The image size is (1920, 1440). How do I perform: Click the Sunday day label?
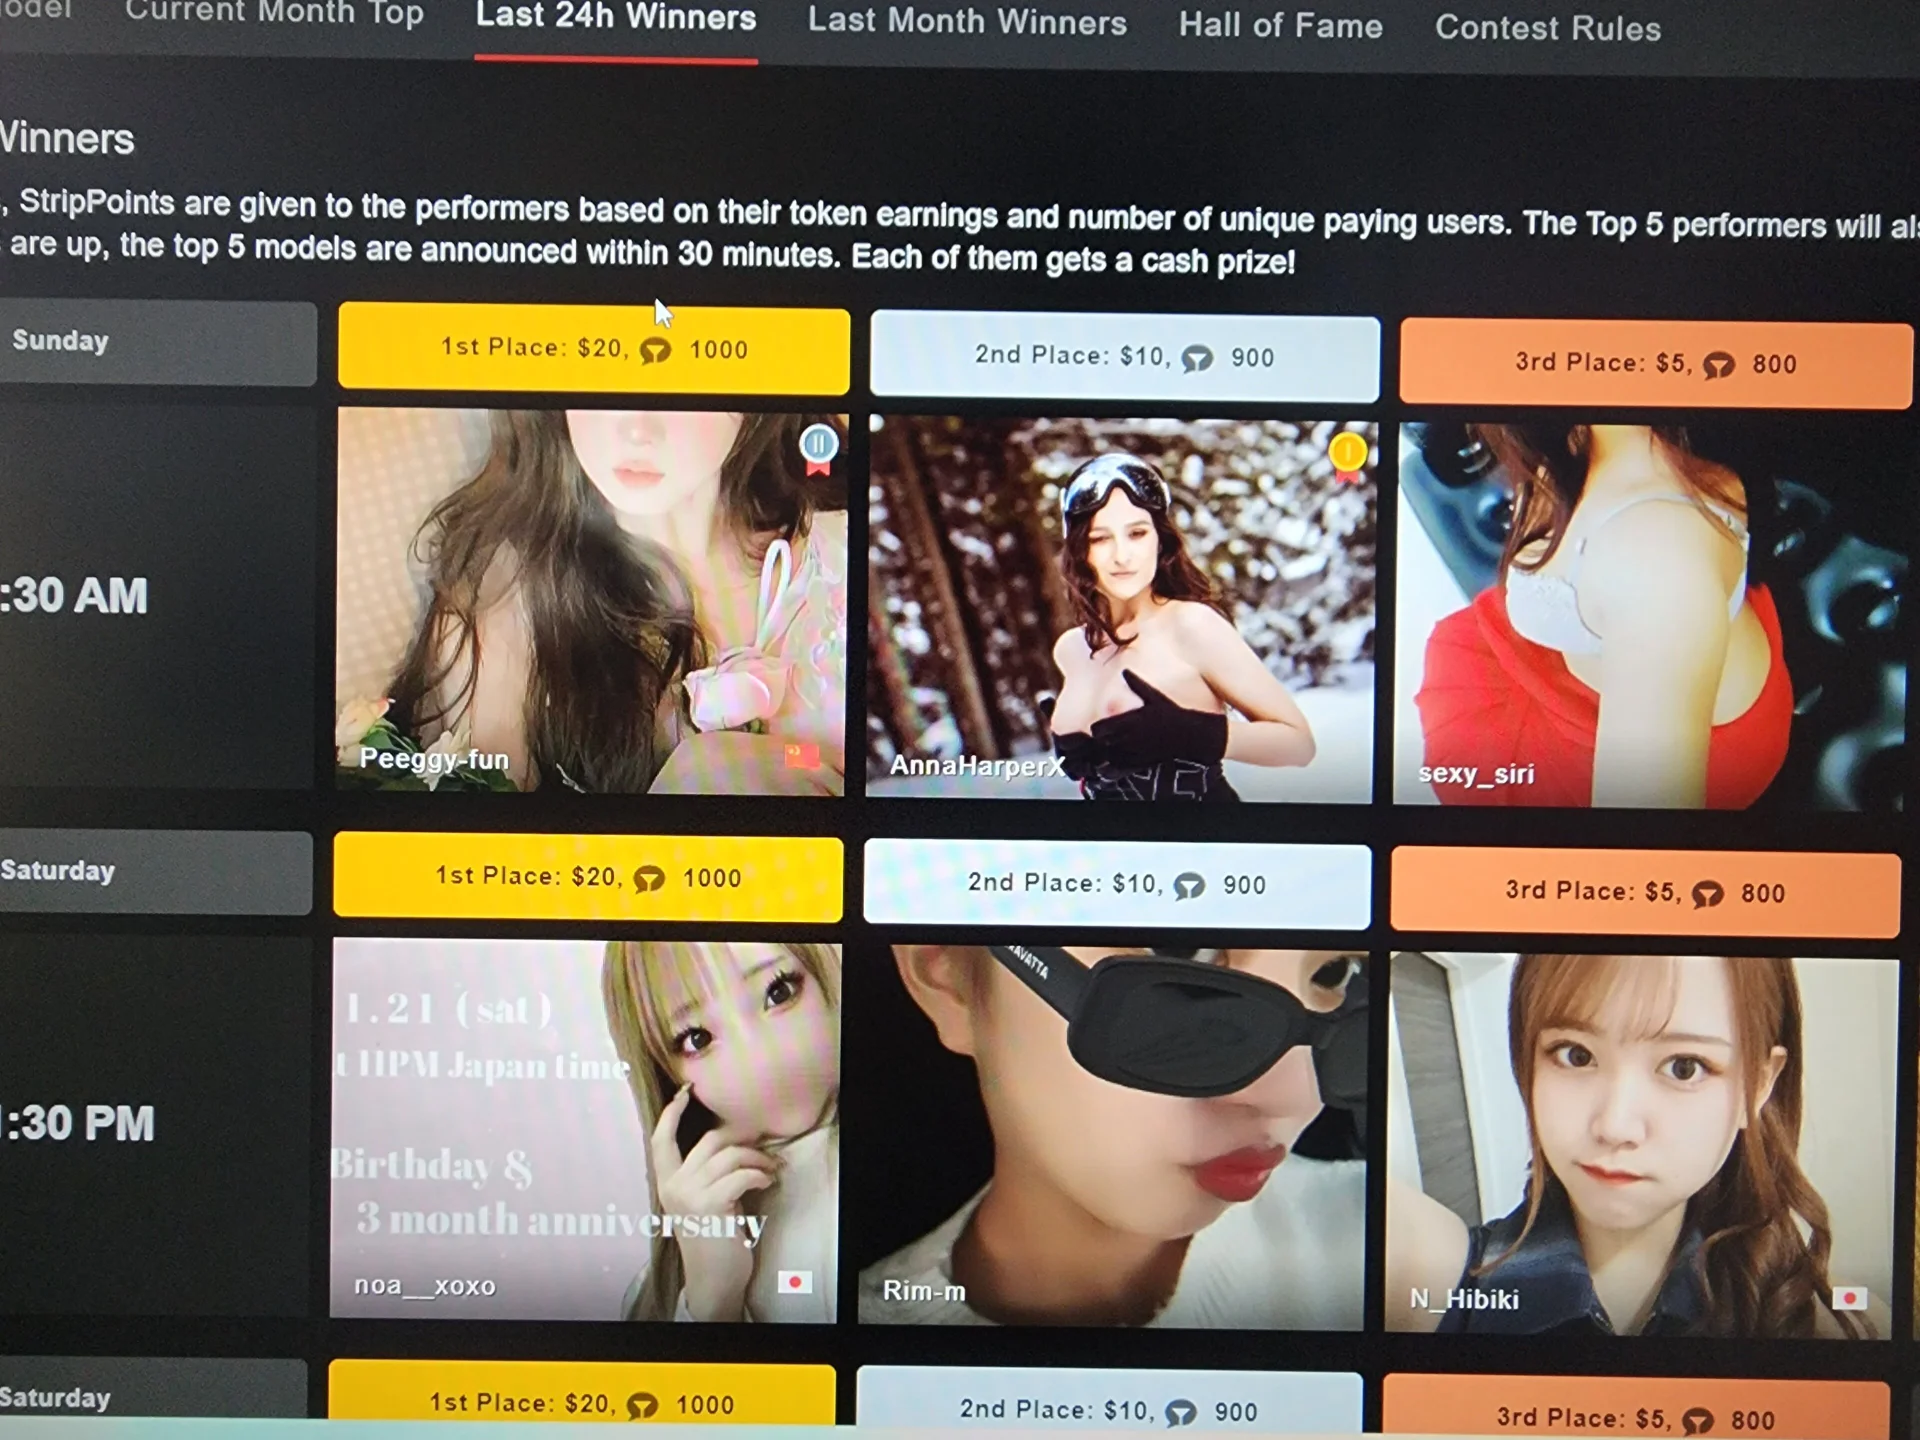point(60,341)
